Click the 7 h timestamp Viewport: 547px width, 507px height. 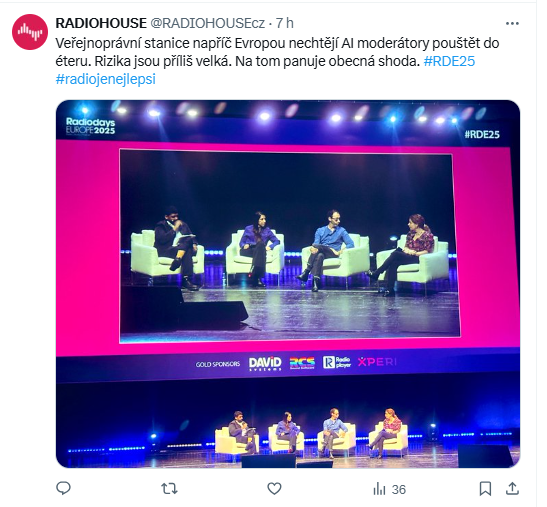[x=285, y=23]
